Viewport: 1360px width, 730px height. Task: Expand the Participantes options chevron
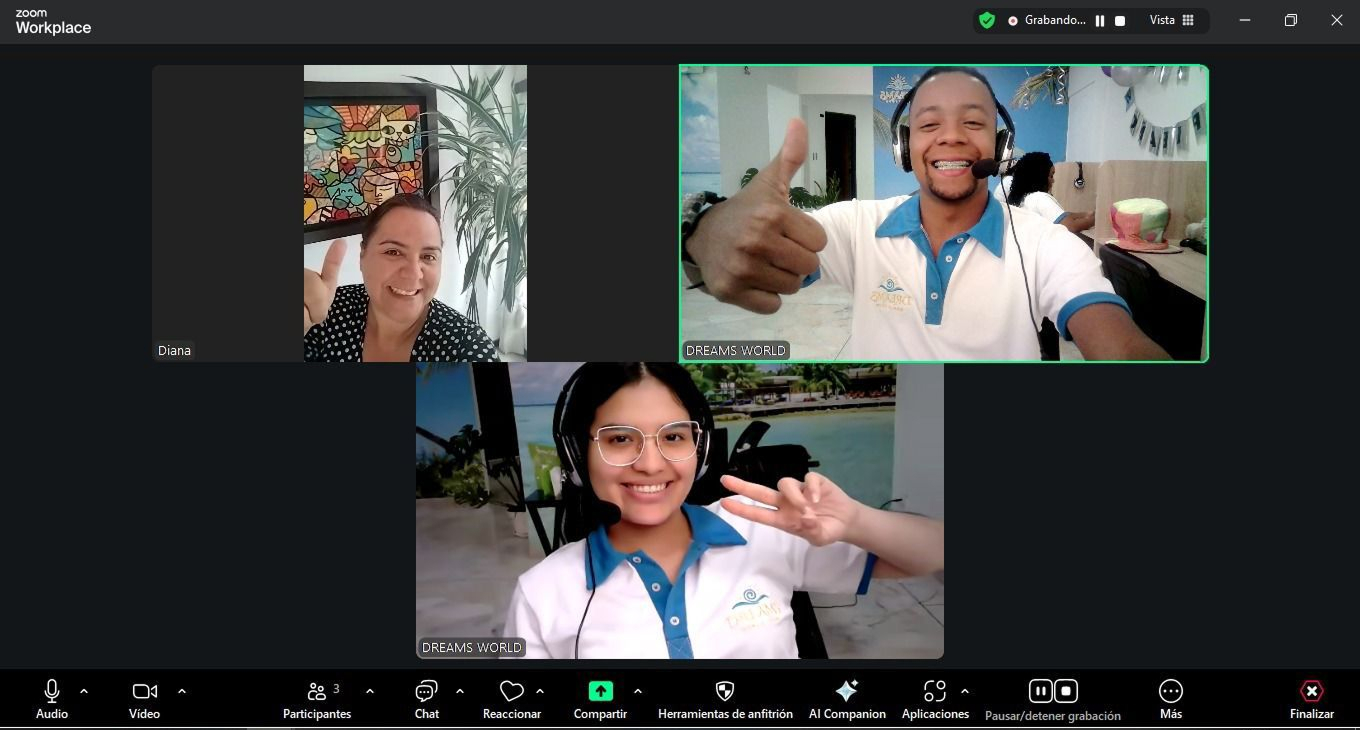click(x=370, y=691)
